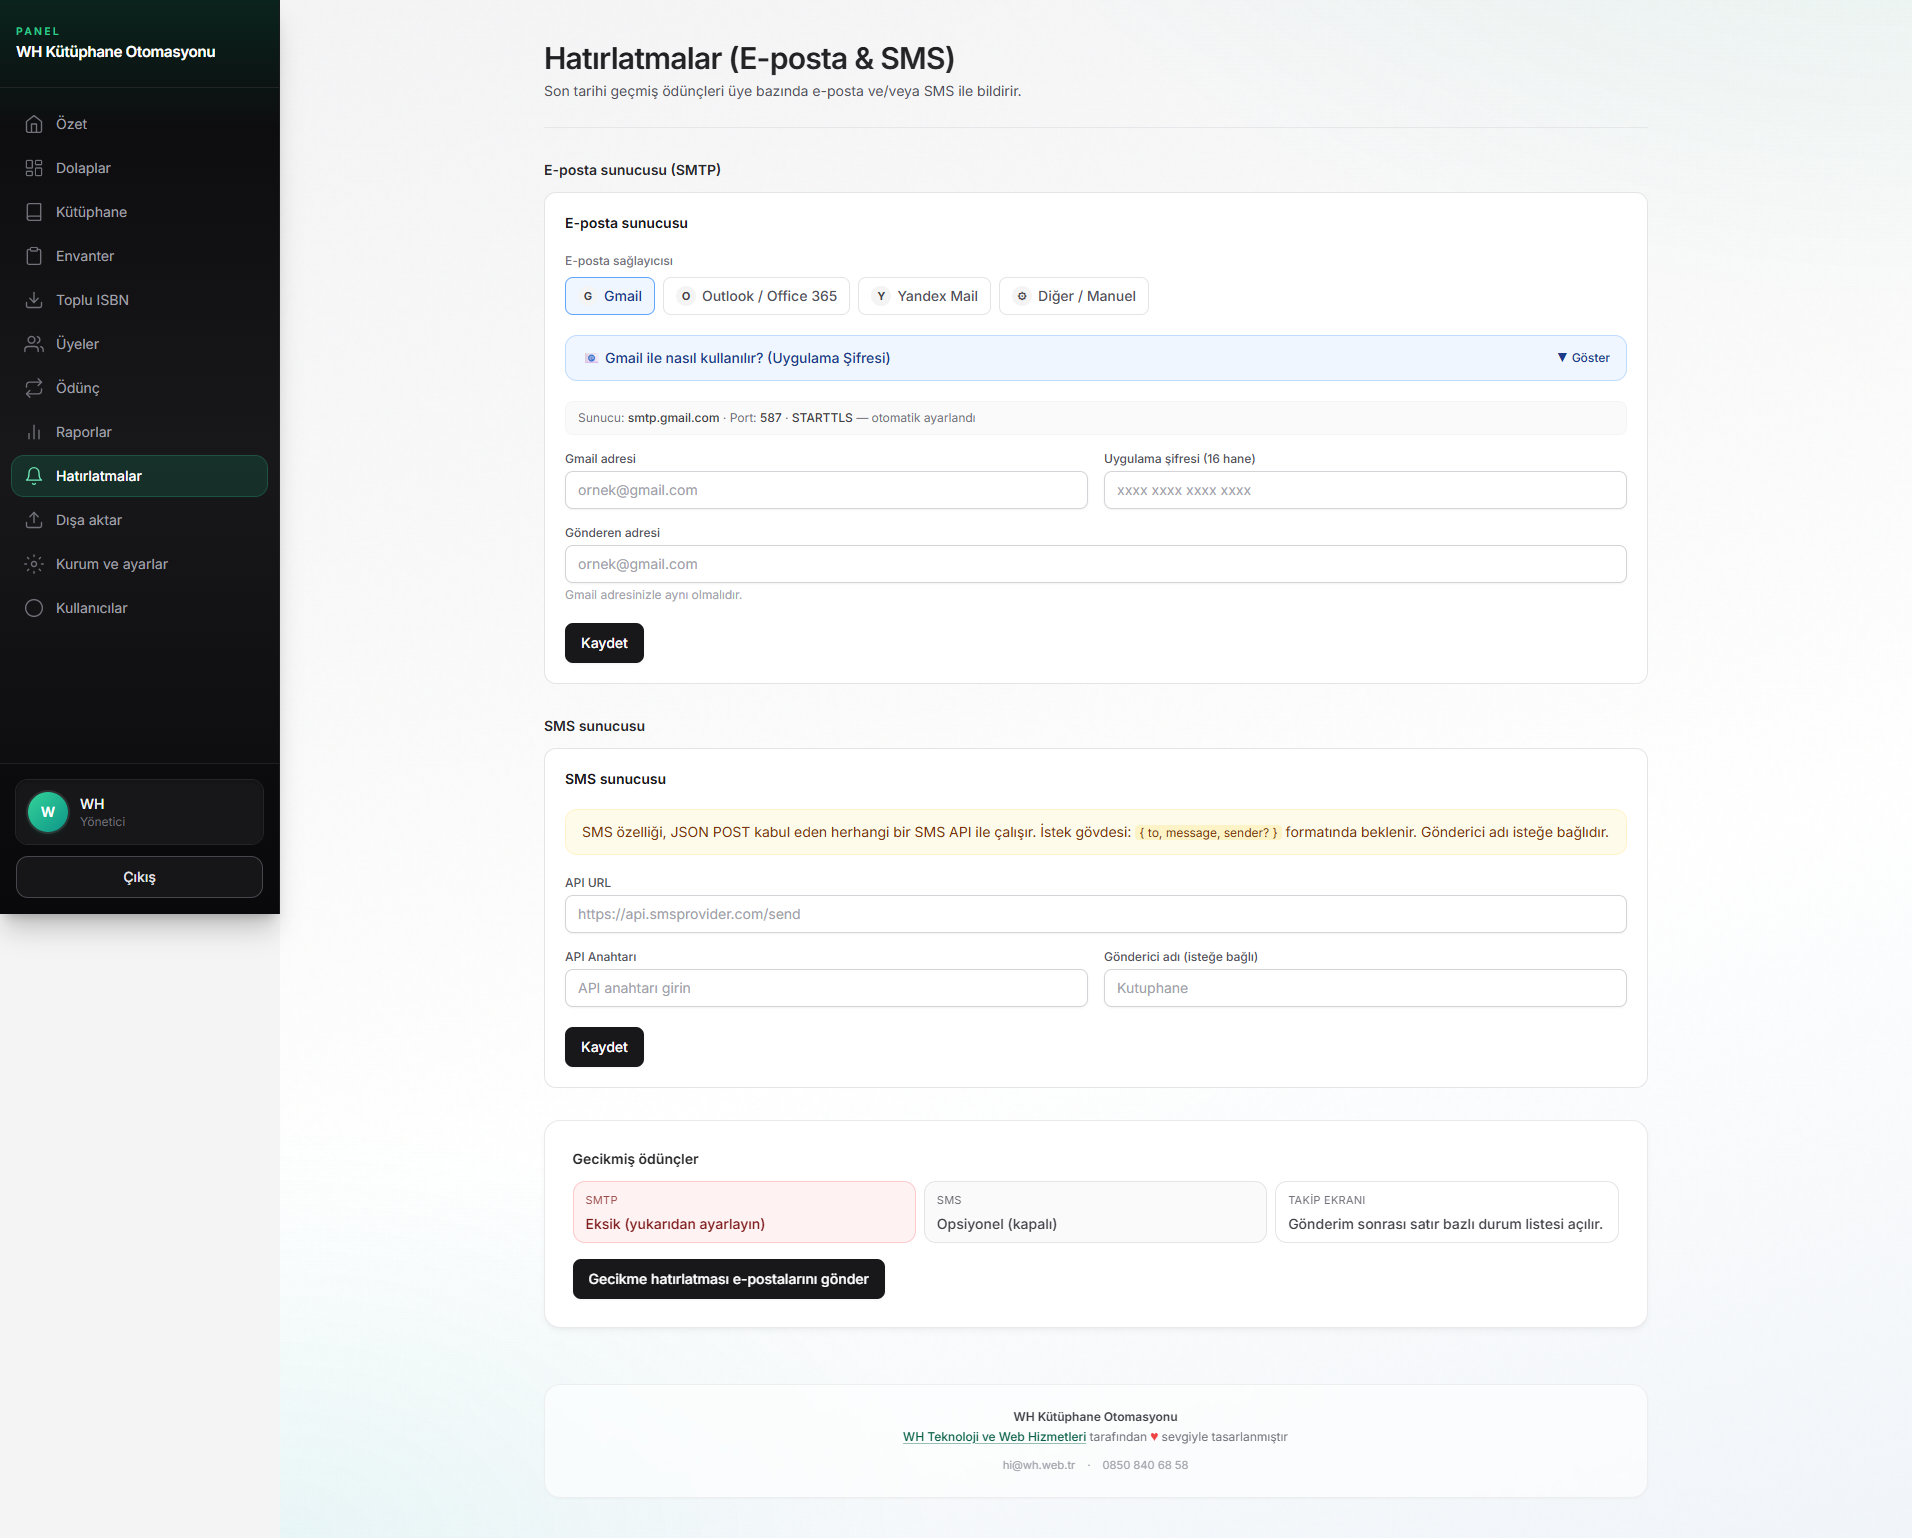
Task: Open the Özet menu item
Action: pos(139,124)
